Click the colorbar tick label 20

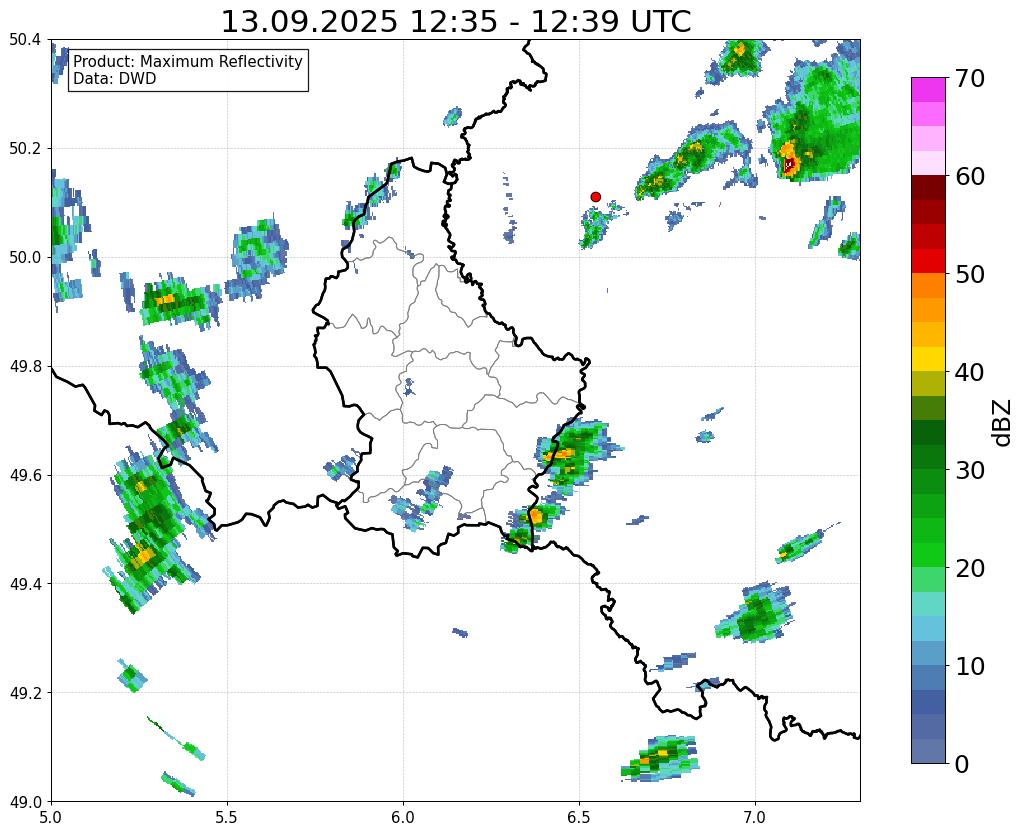969,568
